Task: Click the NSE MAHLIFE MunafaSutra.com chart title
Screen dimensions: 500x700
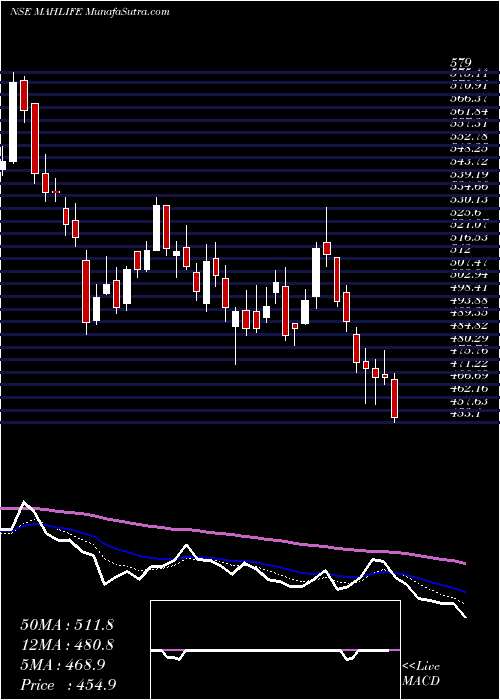Action: coord(89,12)
